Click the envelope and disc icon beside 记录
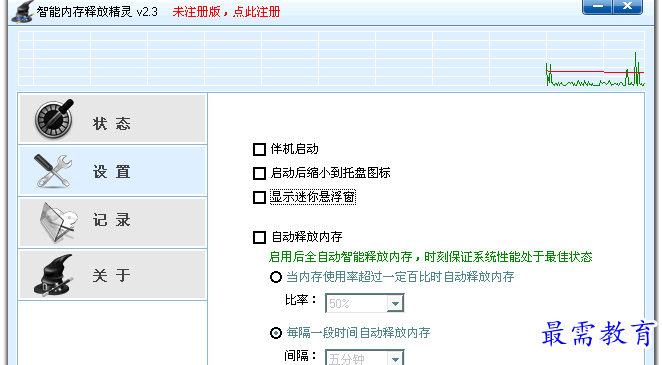 pyautogui.click(x=59, y=222)
